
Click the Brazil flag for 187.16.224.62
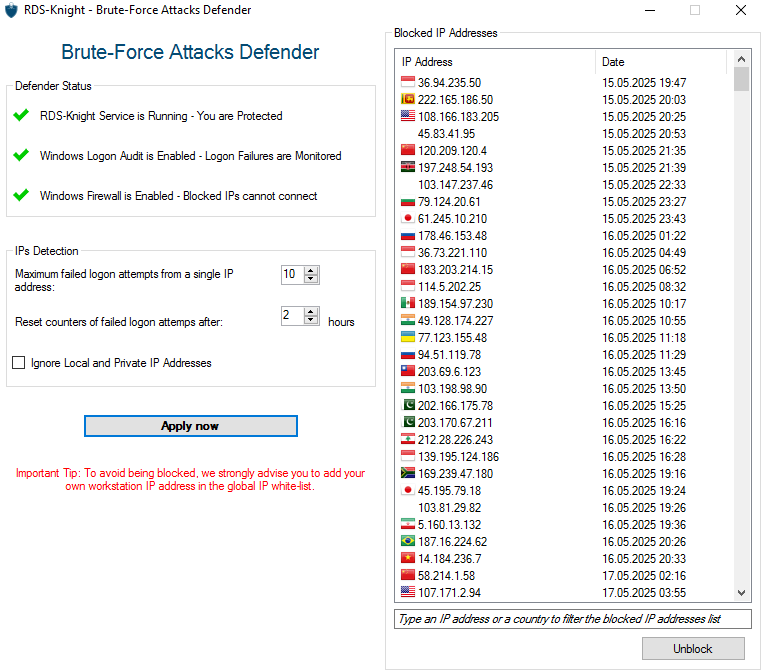(x=408, y=541)
